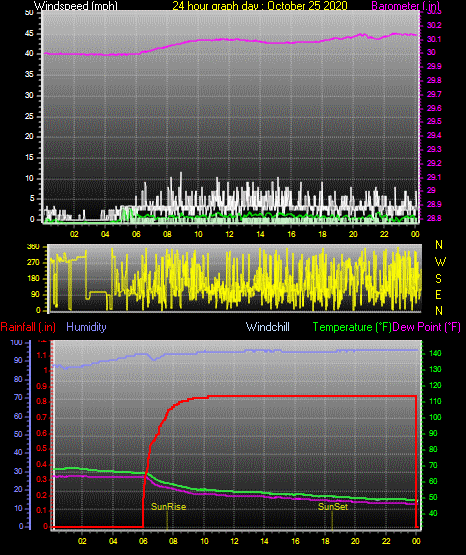Click the magenta 'Dew Point (°F)' legend label
This screenshot has width=466, height=555.
[x=427, y=327]
